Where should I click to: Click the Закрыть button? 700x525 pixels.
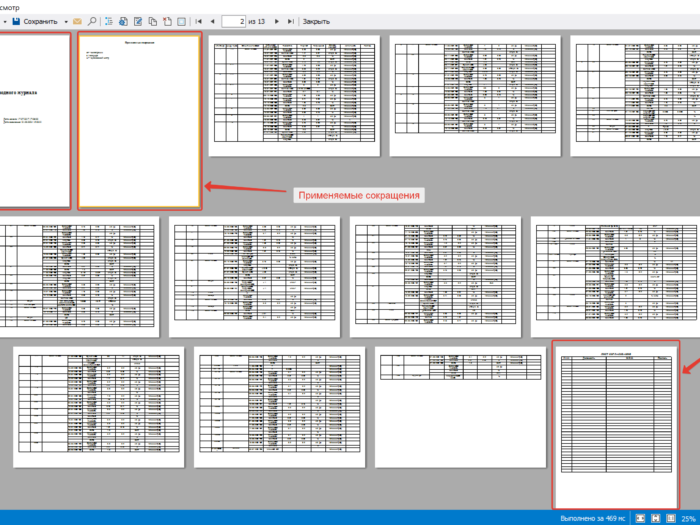point(316,21)
